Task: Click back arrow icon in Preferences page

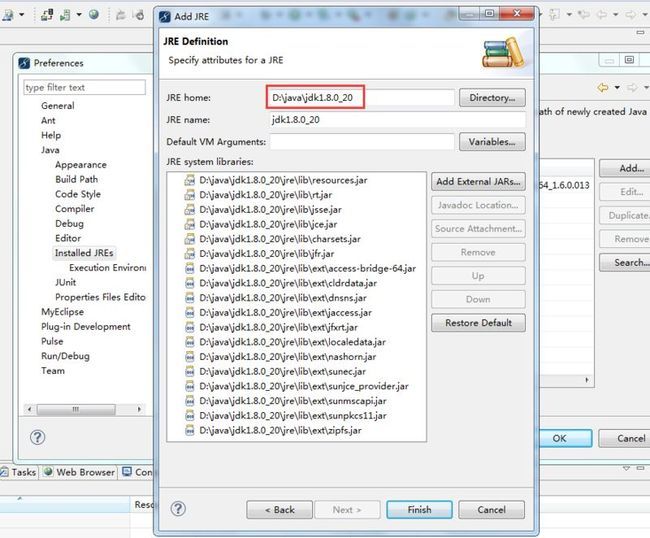Action: [603, 87]
